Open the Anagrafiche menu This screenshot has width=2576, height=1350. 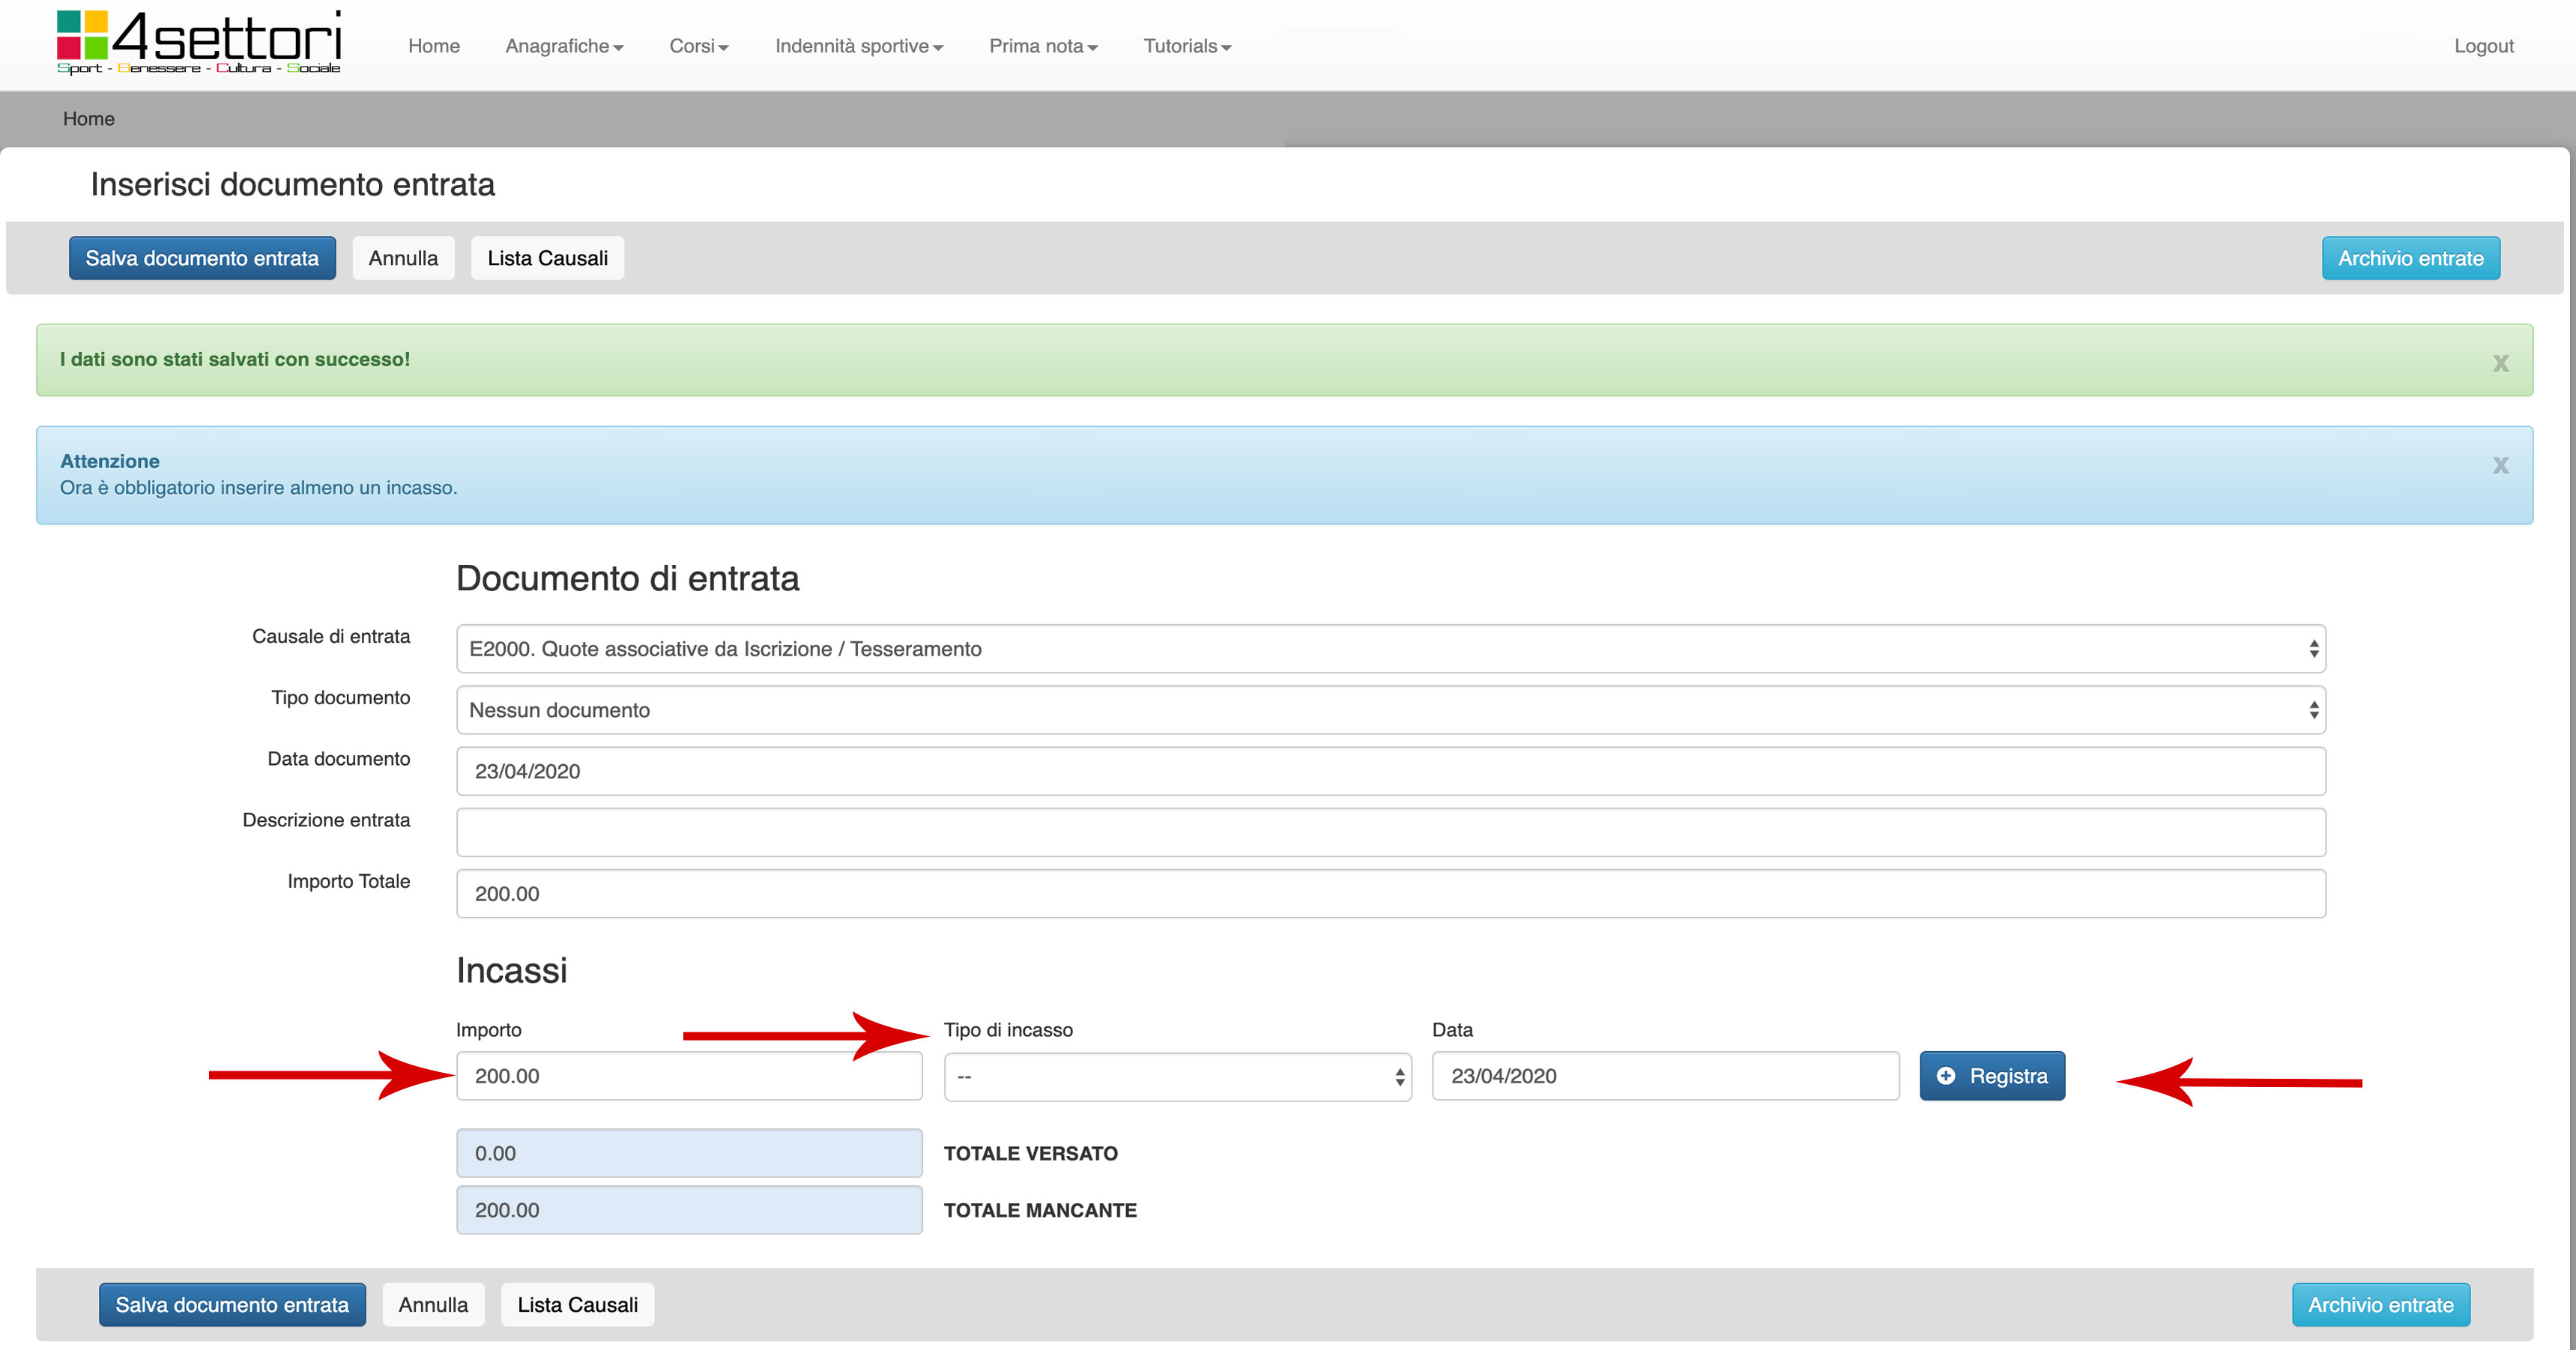click(x=564, y=46)
